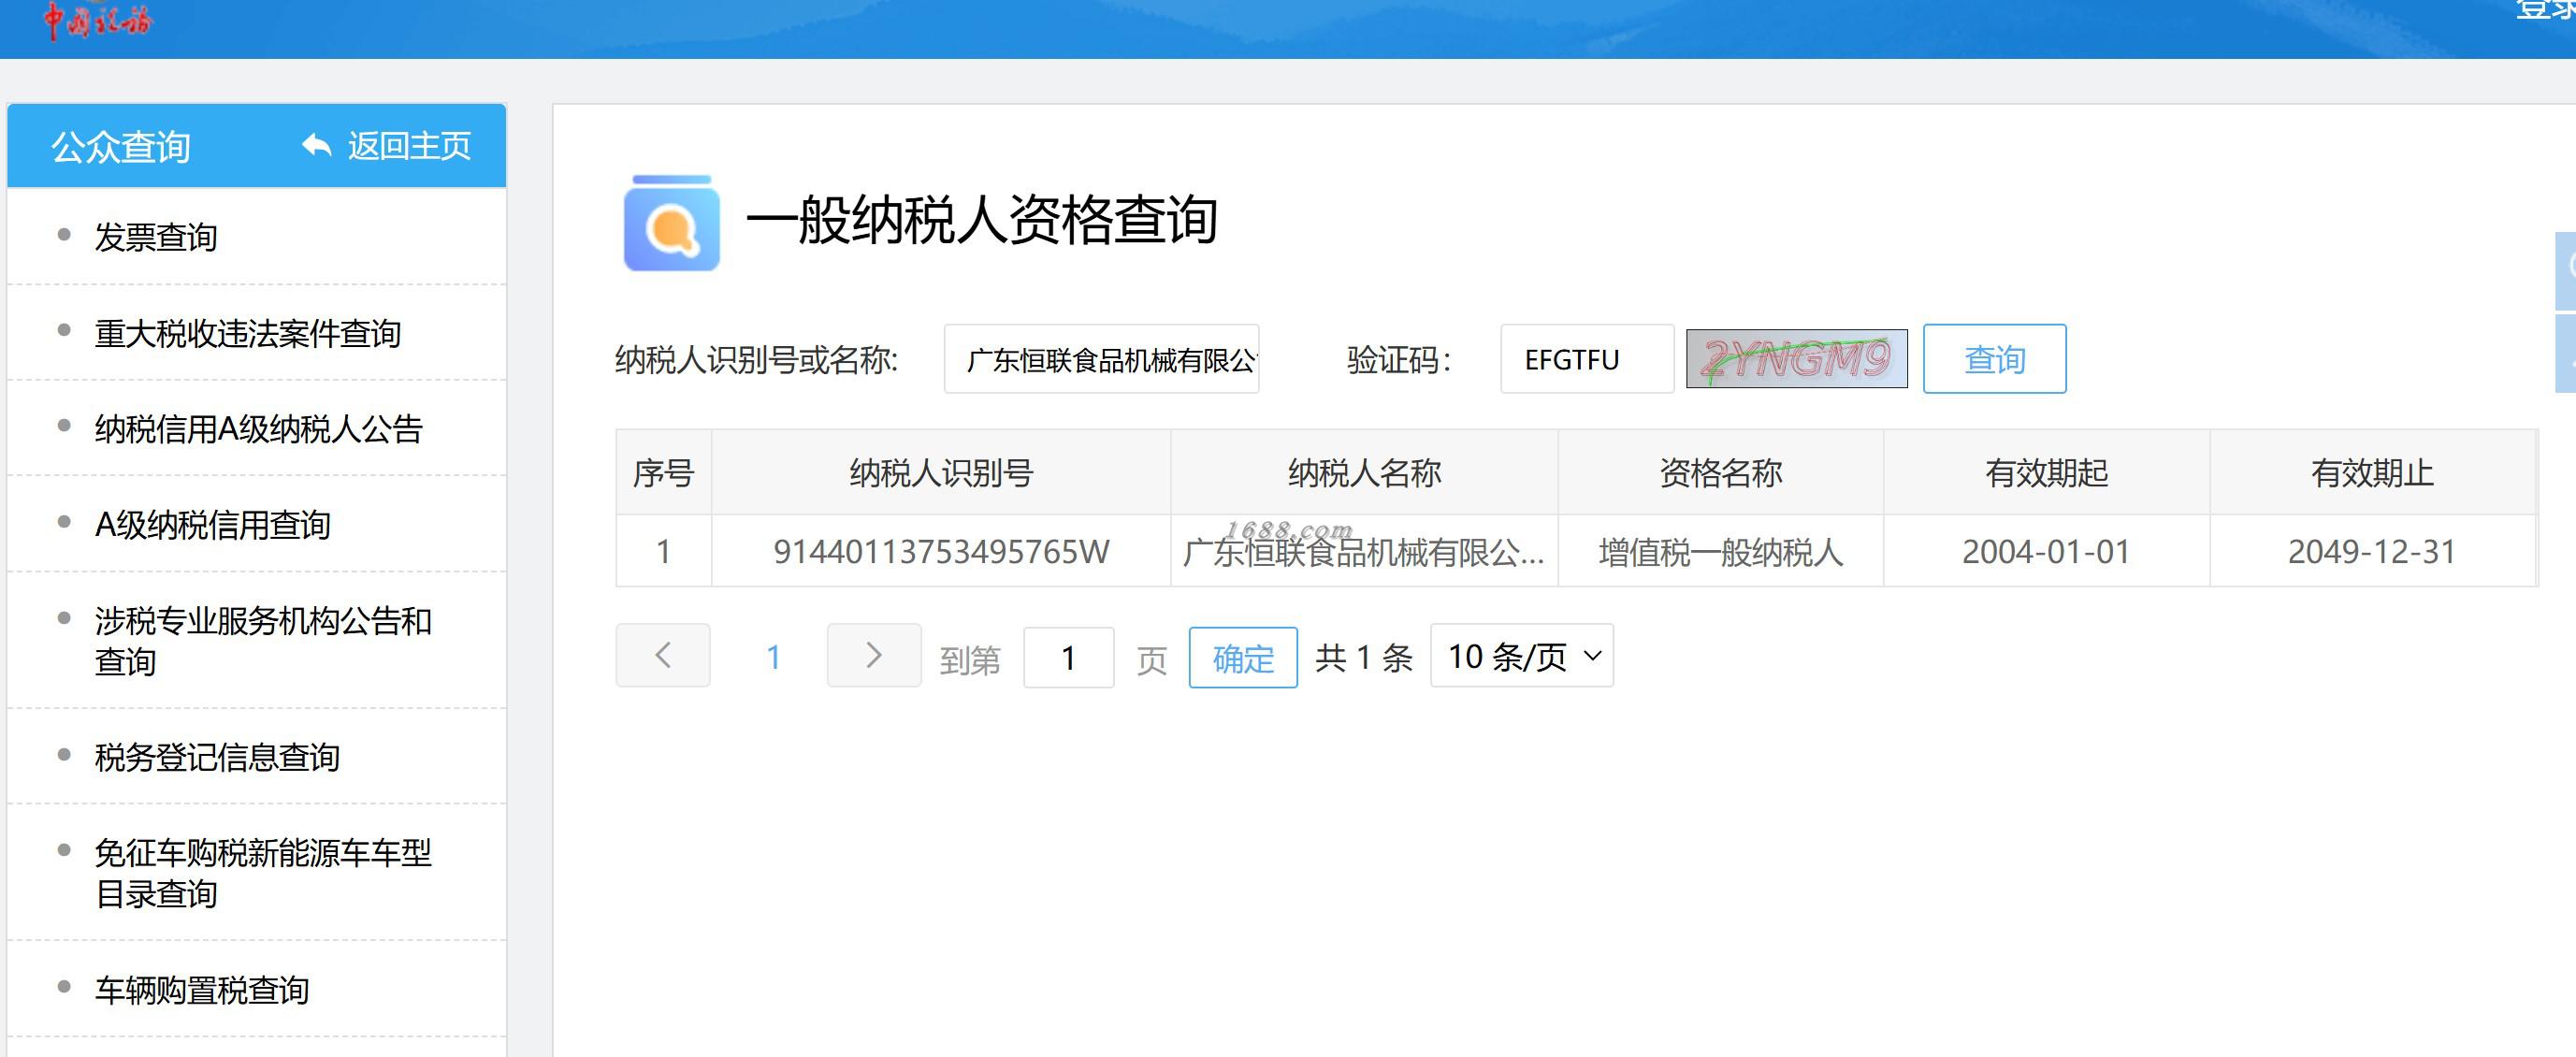Screen dimensions: 2576x1057
Task: Select 车辆购置税查询 menu item
Action: (x=201, y=990)
